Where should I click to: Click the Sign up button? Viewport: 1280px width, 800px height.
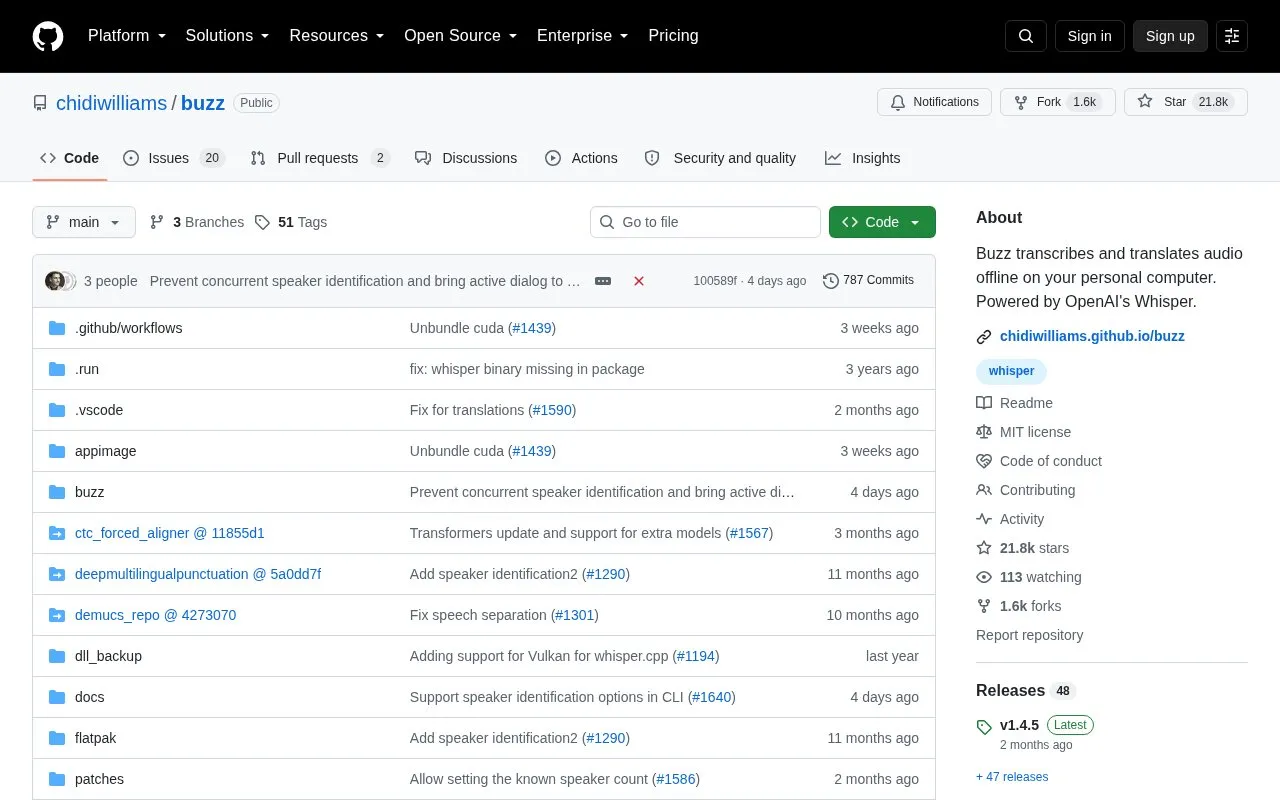(1170, 36)
